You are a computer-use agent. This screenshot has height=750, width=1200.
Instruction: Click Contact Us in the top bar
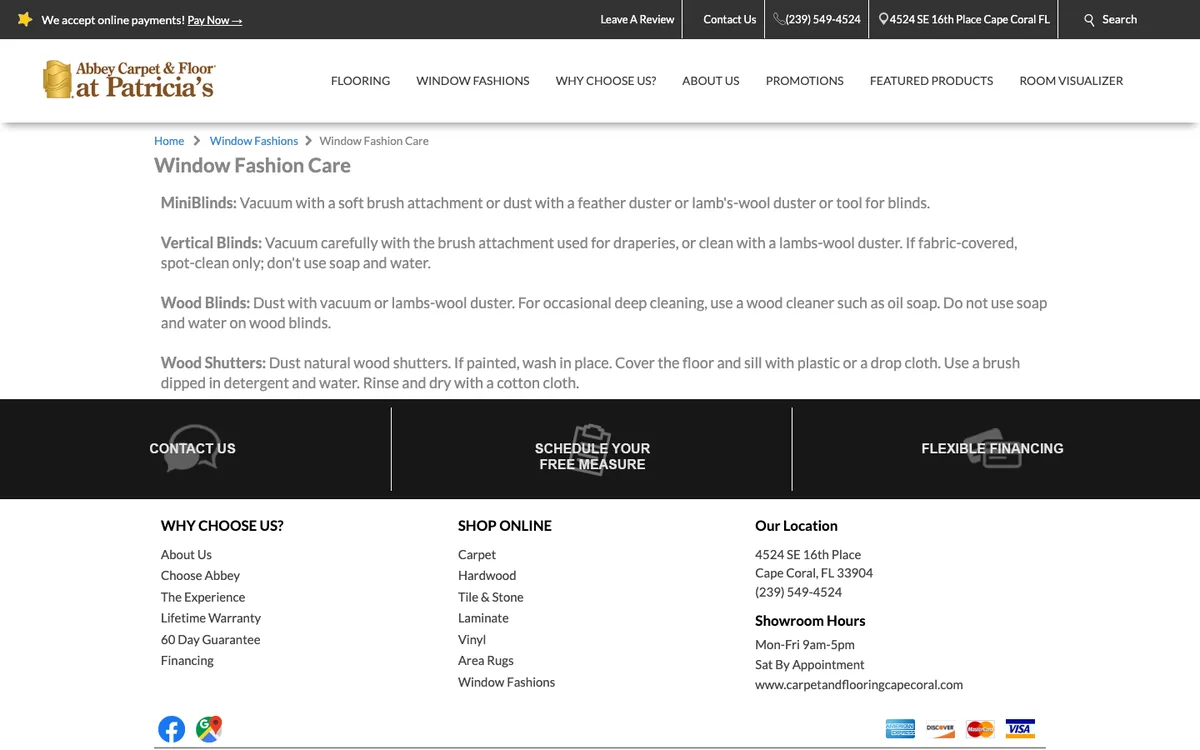click(729, 19)
